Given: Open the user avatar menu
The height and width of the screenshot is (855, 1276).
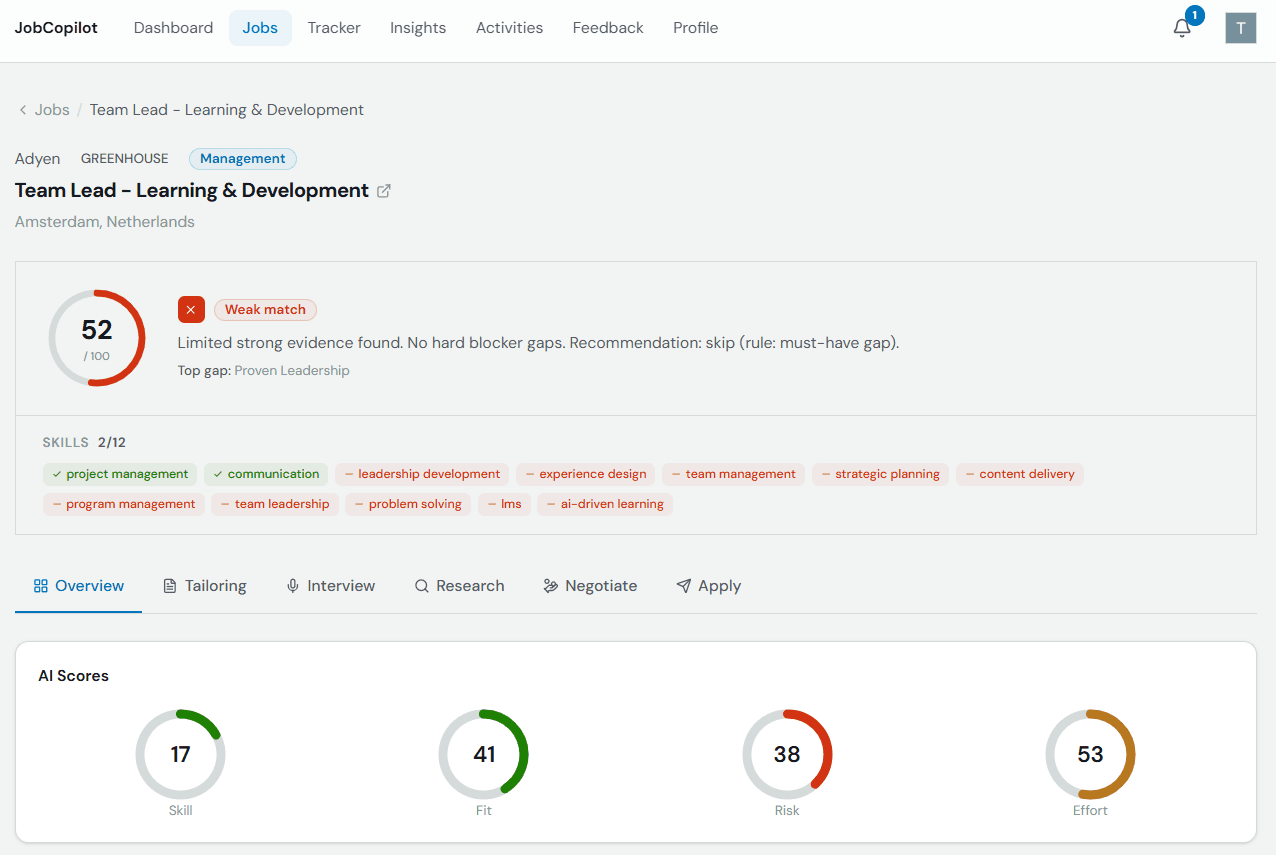Looking at the screenshot, I should tap(1240, 28).
